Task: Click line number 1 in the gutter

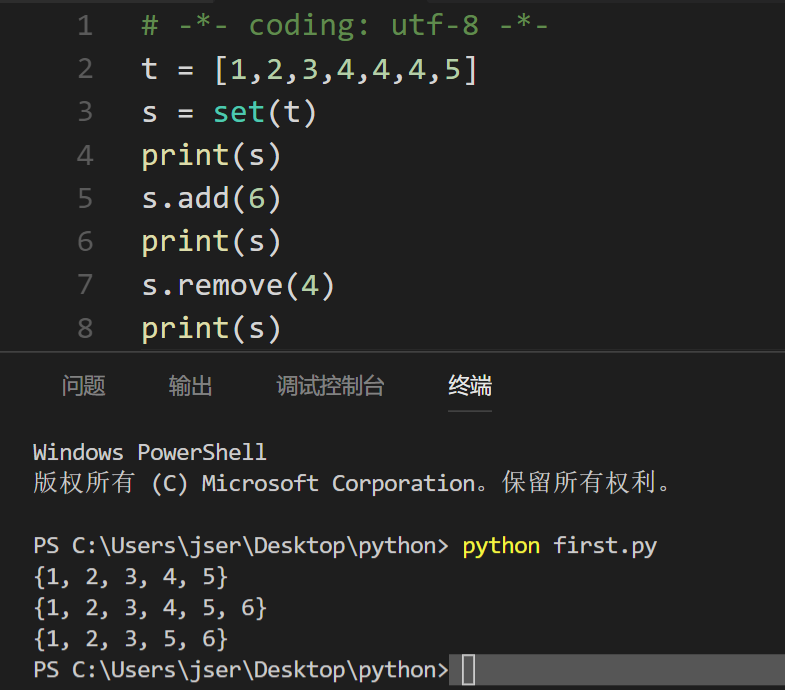Action: coord(86,26)
